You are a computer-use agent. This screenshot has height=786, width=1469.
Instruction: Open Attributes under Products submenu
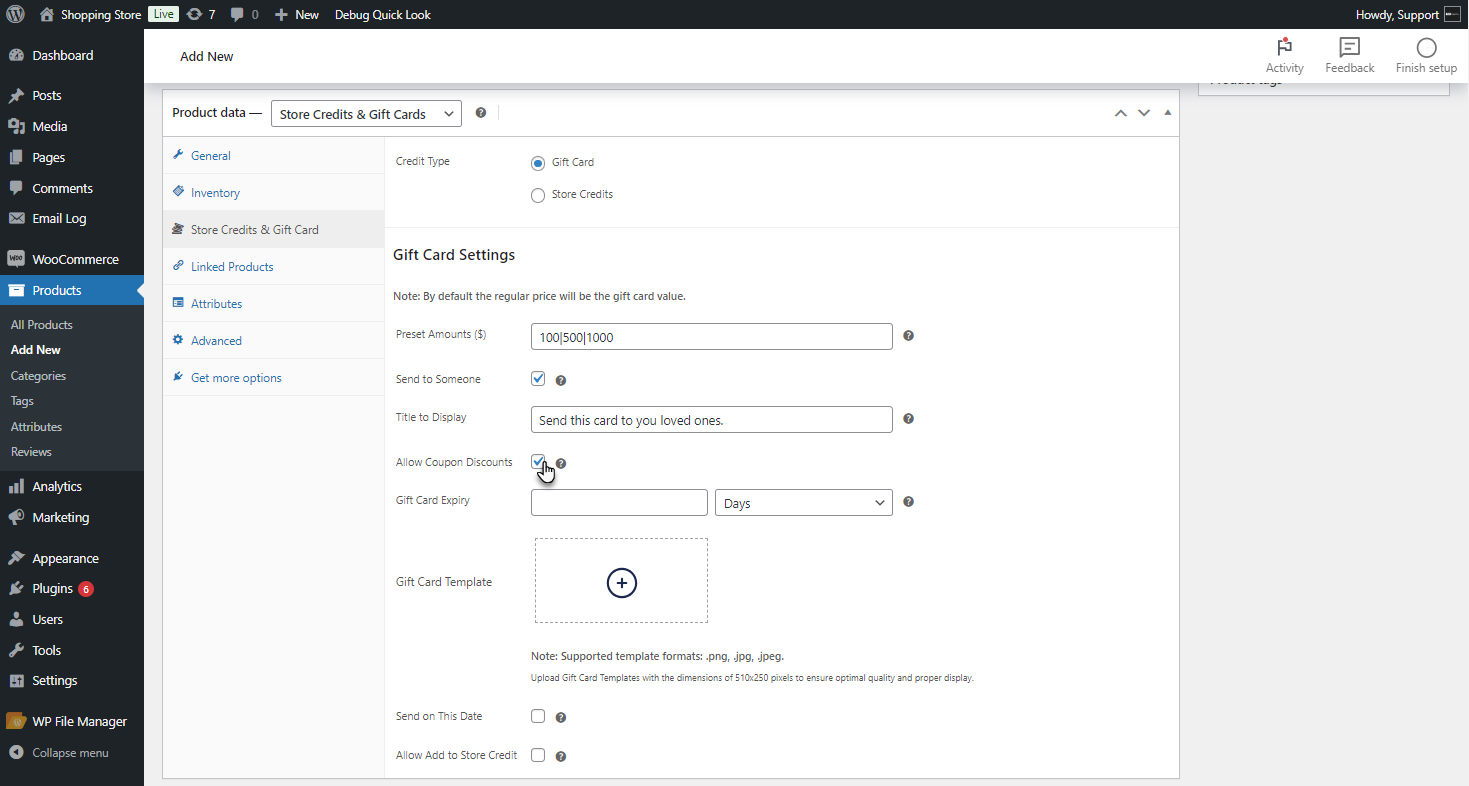click(x=36, y=427)
